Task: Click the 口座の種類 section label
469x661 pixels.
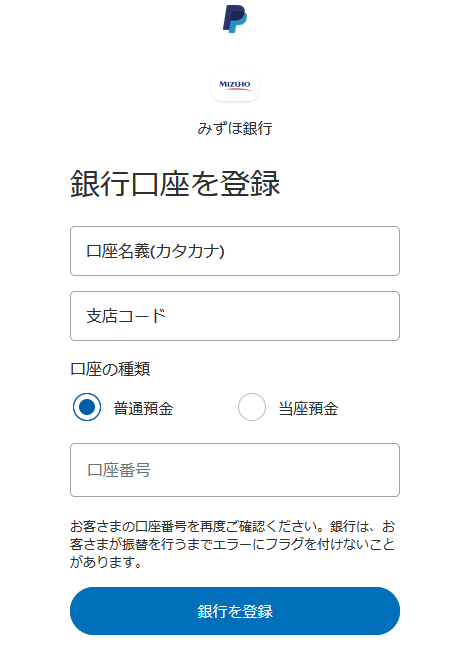Action: point(110,369)
